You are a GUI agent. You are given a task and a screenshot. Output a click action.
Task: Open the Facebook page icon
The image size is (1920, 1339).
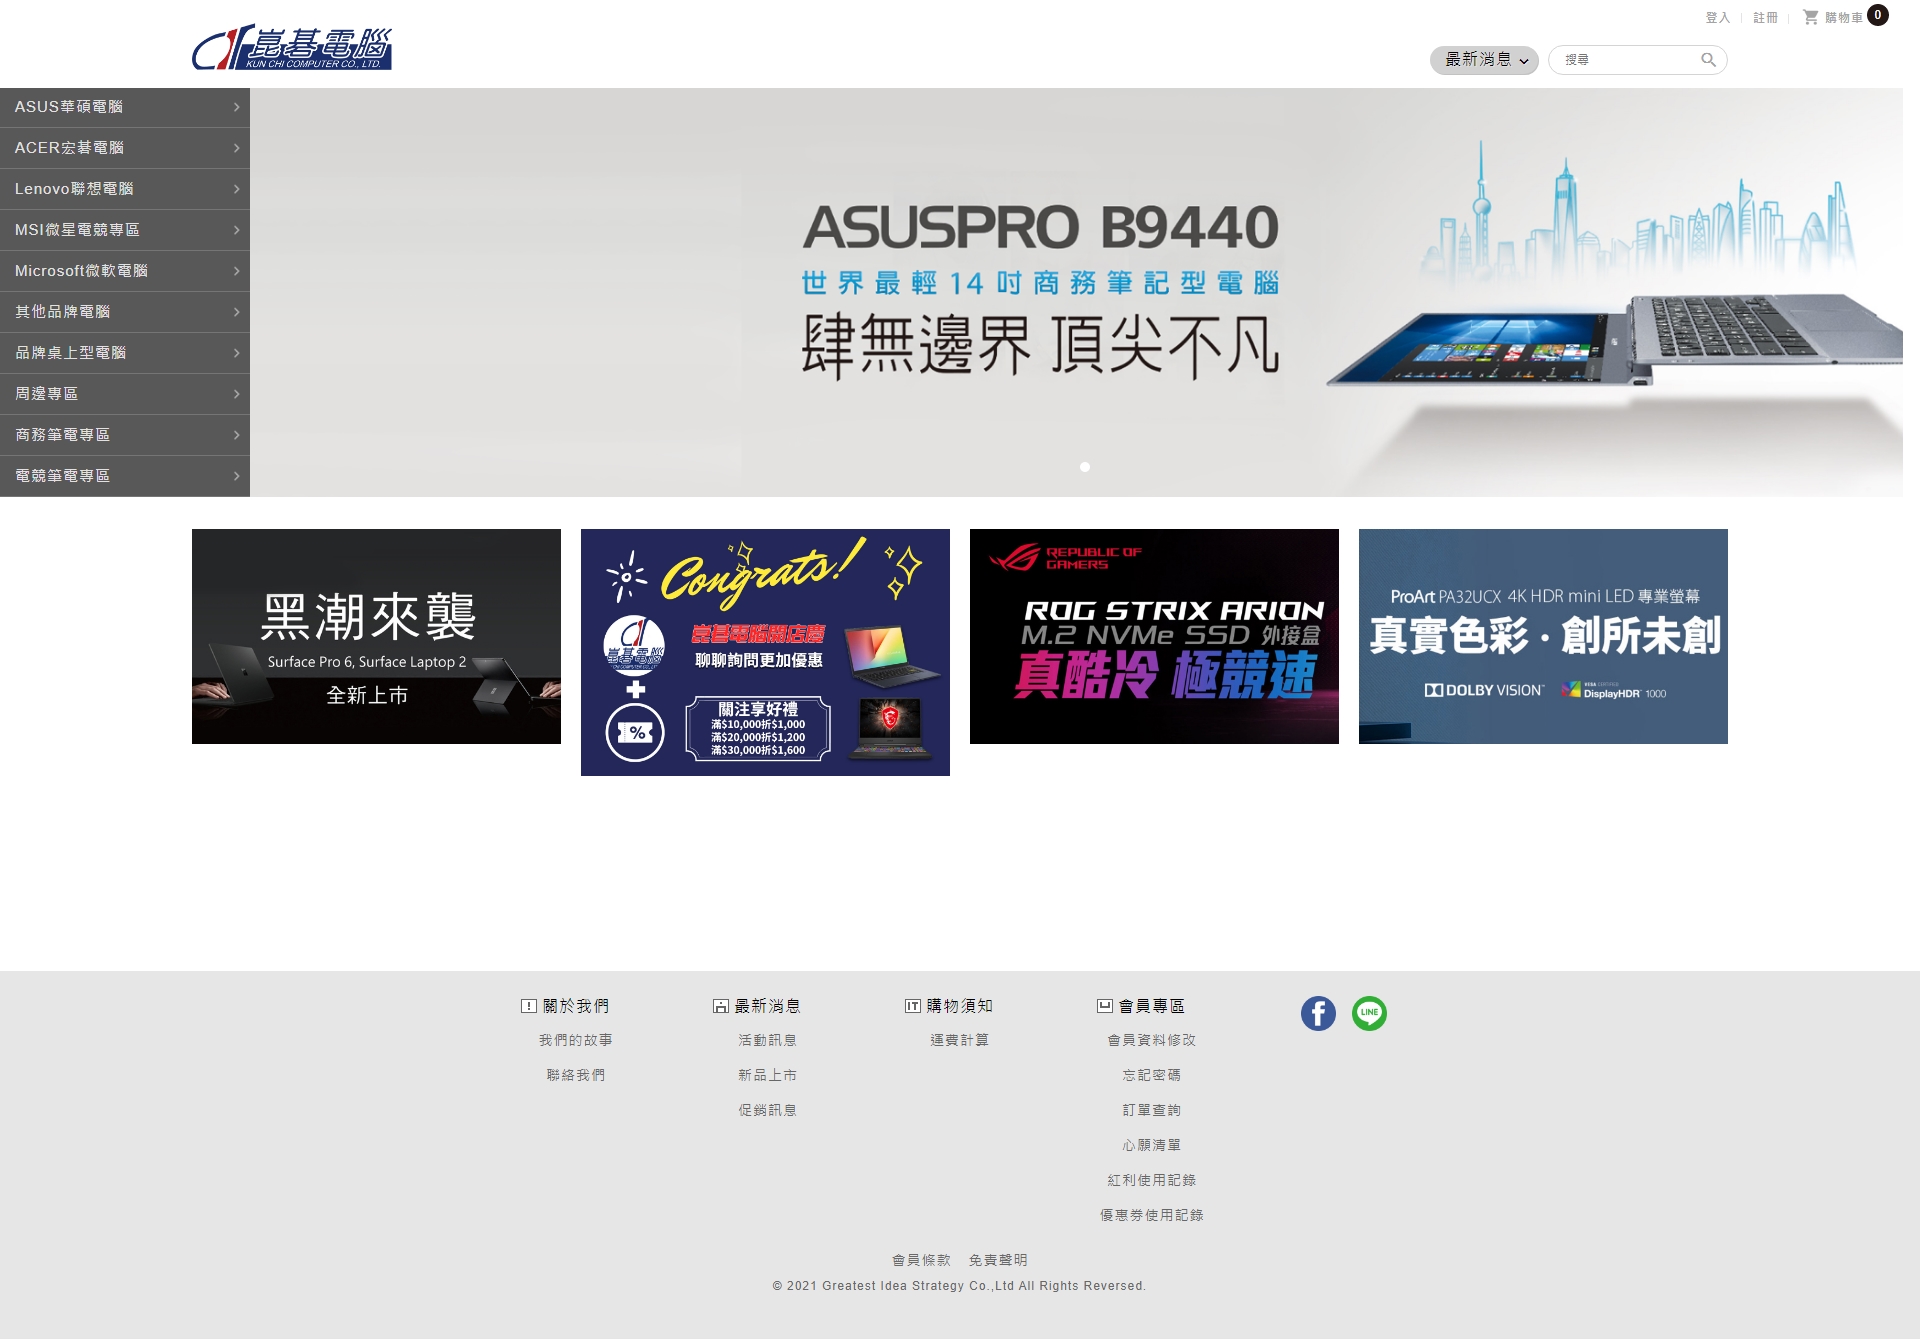tap(1318, 1013)
